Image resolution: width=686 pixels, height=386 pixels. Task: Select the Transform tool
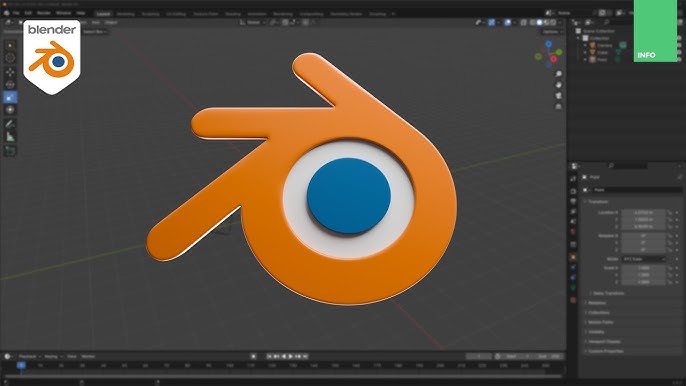[10, 110]
